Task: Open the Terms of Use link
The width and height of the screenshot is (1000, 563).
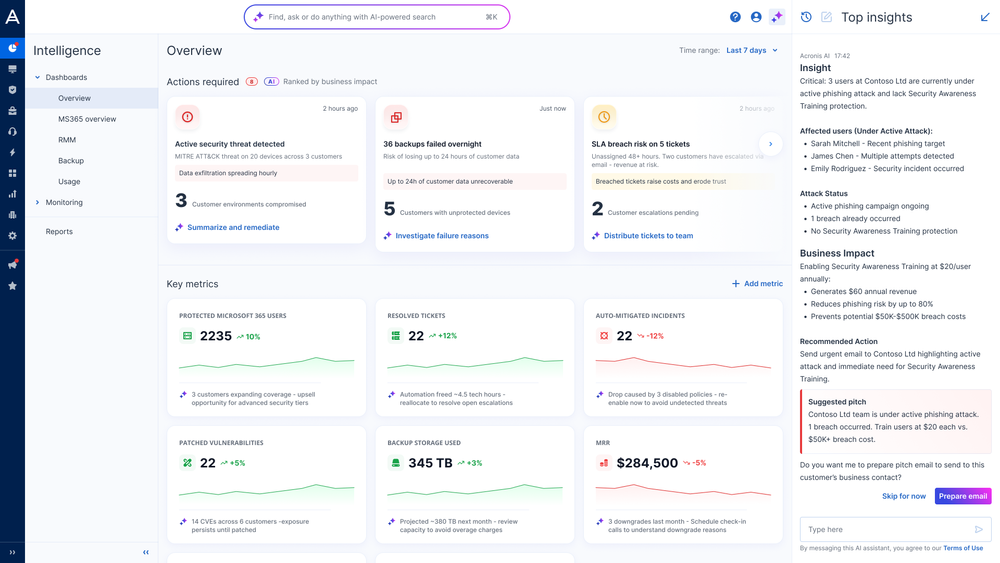Action: click(x=963, y=548)
